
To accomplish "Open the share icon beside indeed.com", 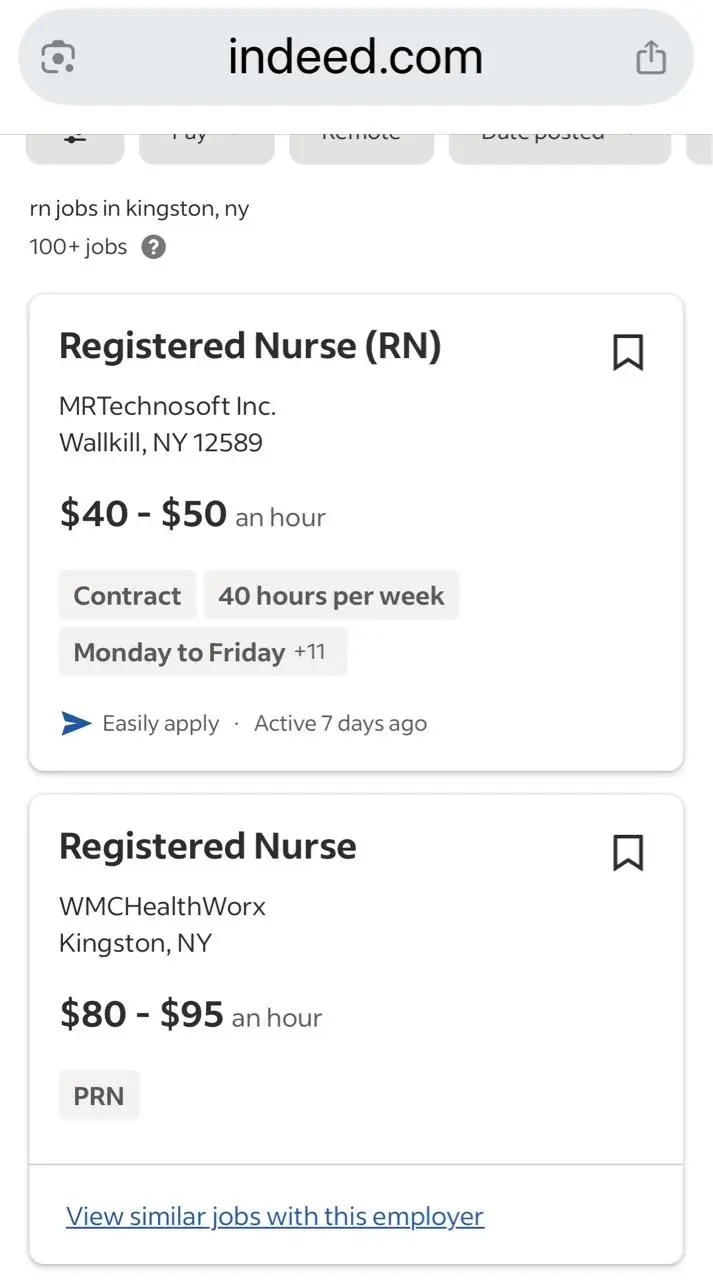I will (651, 57).
